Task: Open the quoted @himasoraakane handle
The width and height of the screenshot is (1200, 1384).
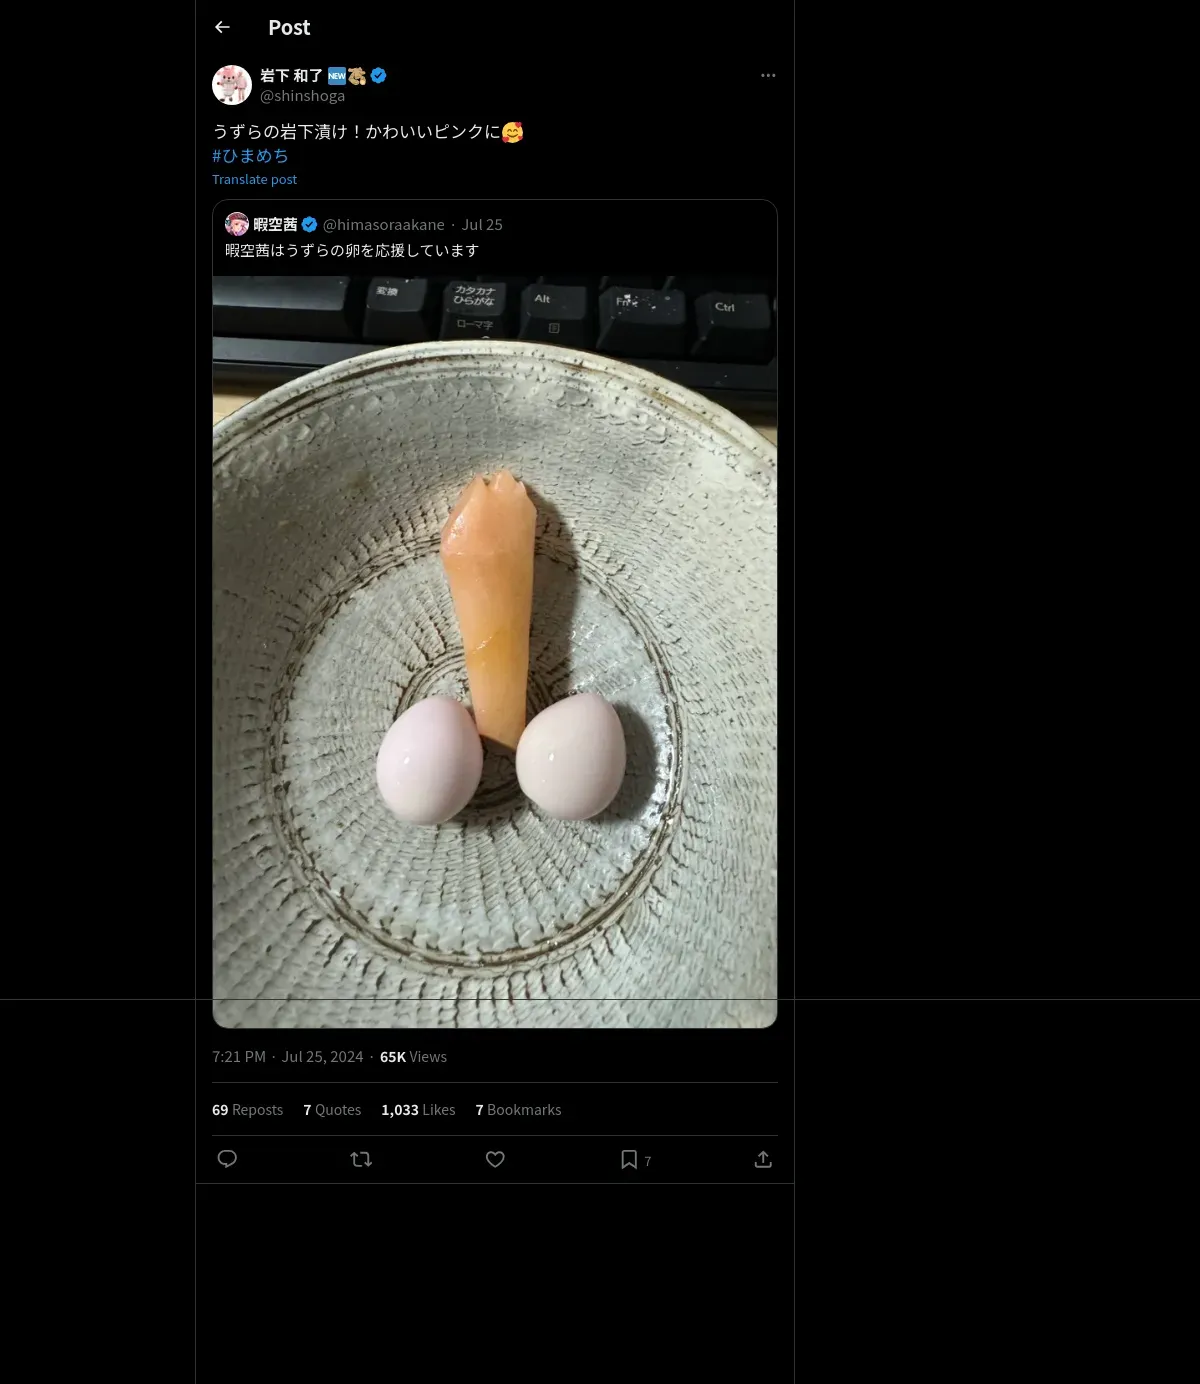Action: coord(384,225)
